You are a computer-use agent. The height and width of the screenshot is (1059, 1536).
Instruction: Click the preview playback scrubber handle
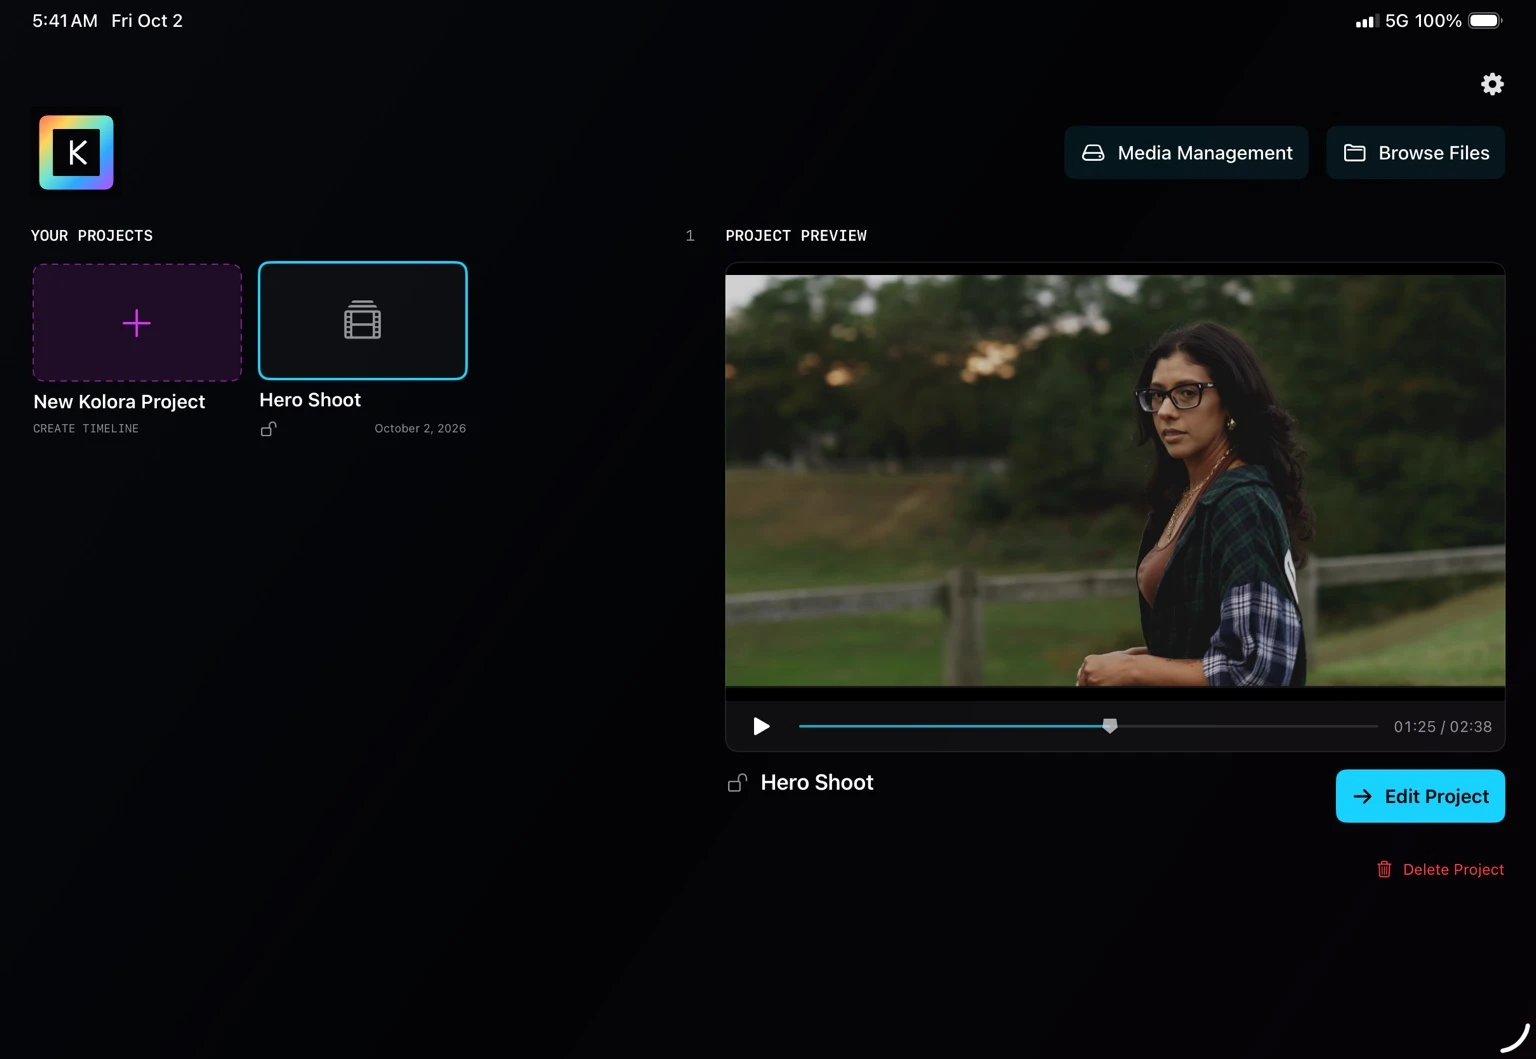[x=1110, y=726]
